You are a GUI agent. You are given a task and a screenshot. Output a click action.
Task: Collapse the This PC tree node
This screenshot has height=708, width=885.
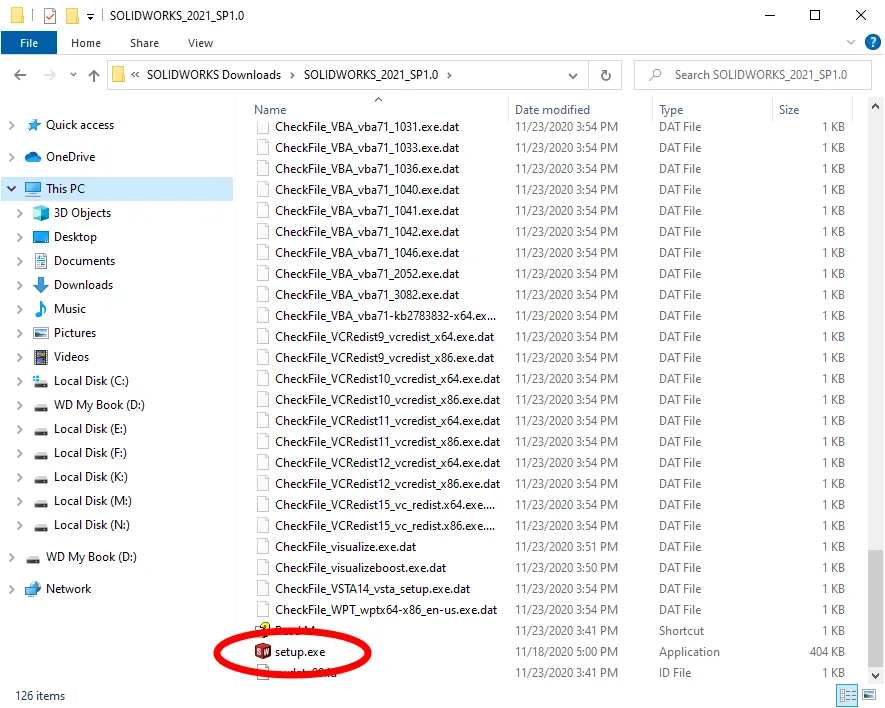[11, 189]
